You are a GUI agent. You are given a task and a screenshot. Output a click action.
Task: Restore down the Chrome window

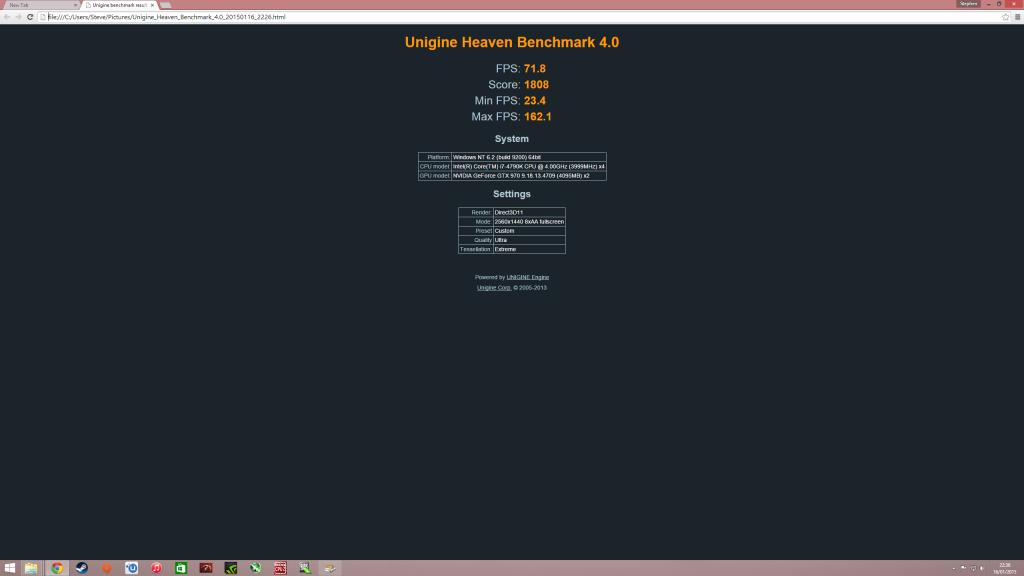point(999,4)
